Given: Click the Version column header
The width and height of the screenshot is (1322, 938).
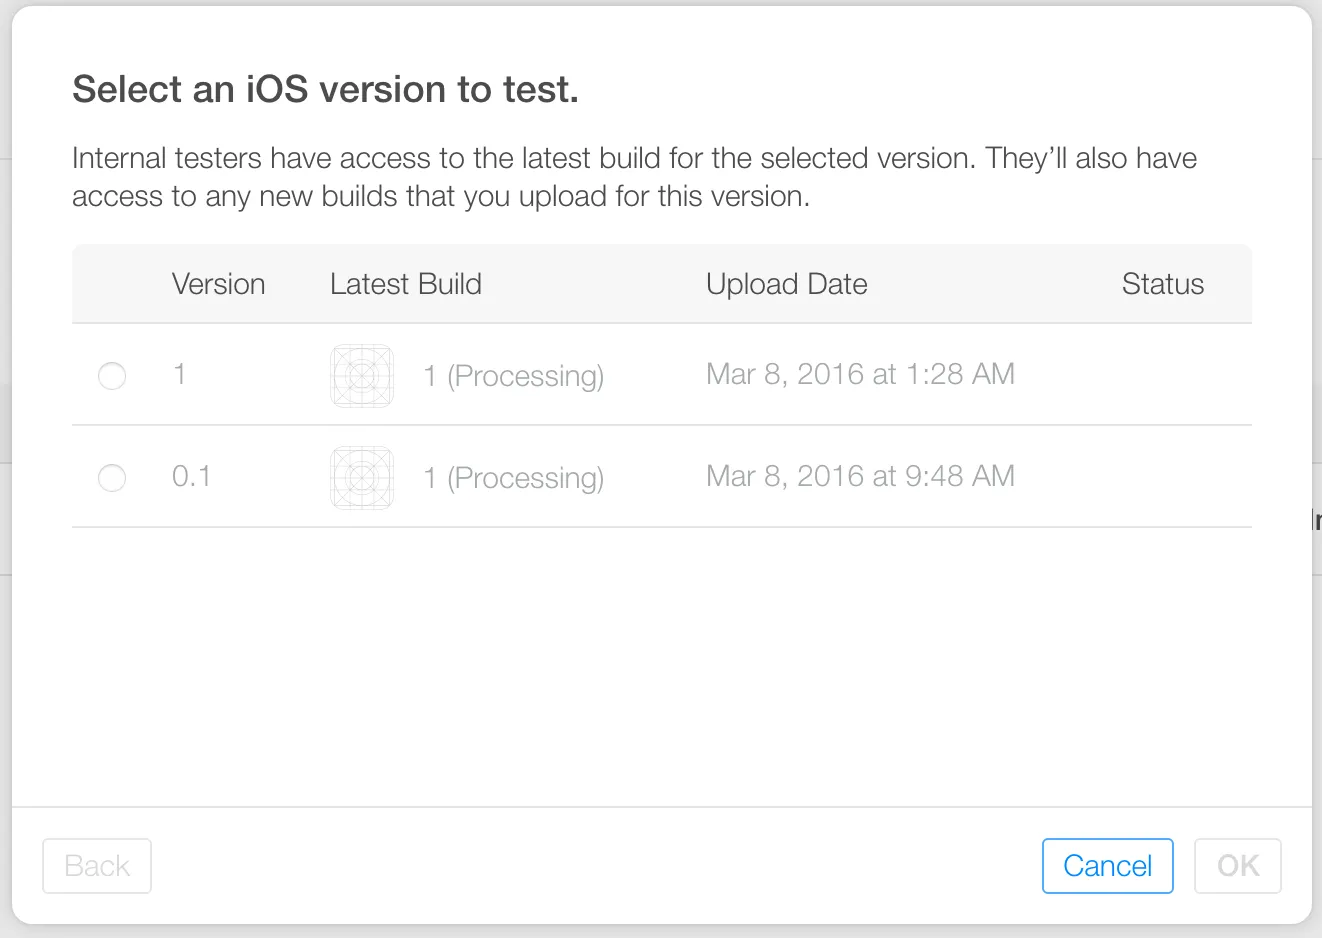Looking at the screenshot, I should [218, 284].
